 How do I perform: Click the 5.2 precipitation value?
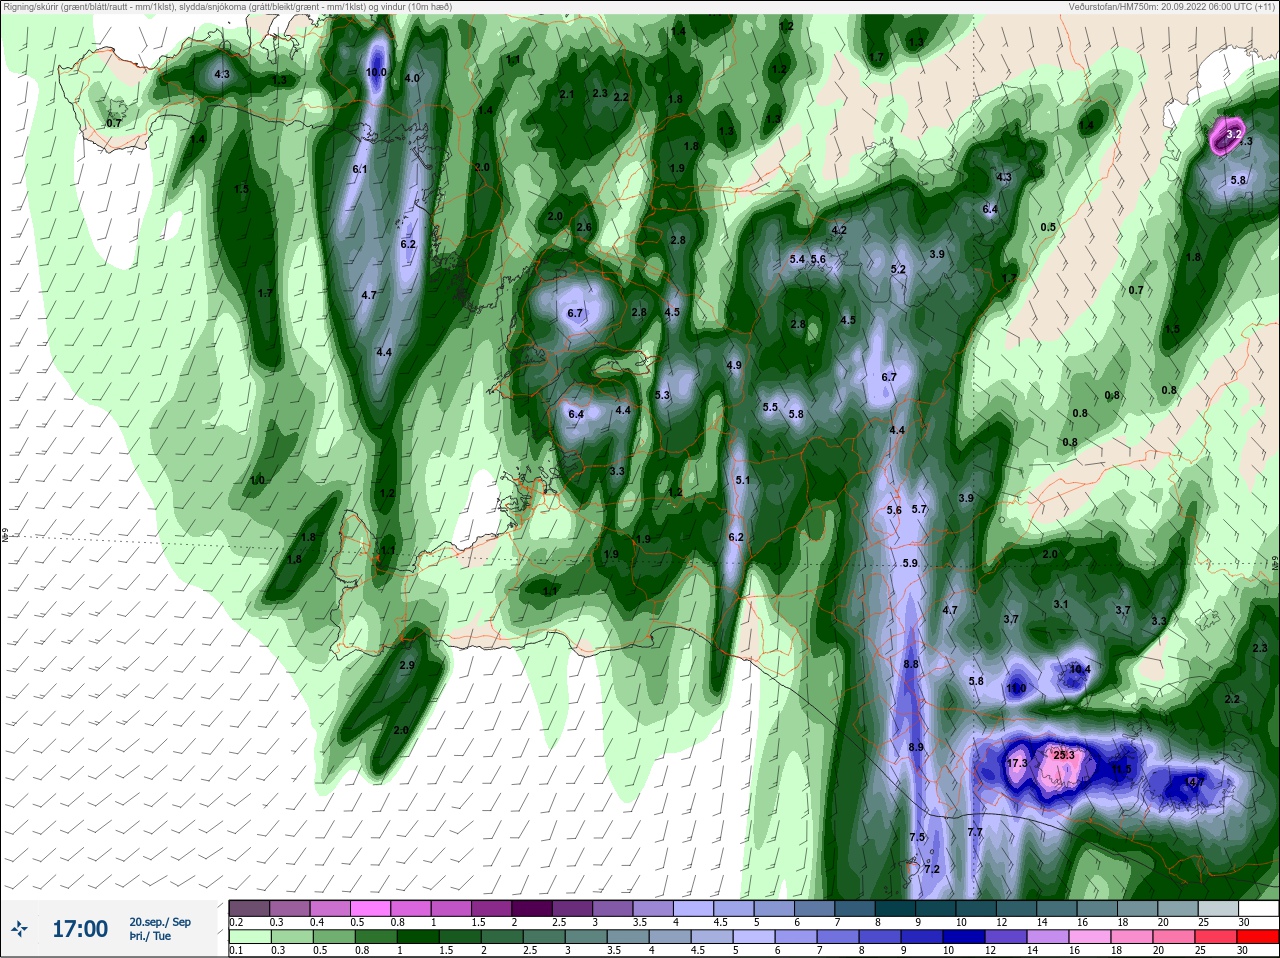(x=898, y=269)
